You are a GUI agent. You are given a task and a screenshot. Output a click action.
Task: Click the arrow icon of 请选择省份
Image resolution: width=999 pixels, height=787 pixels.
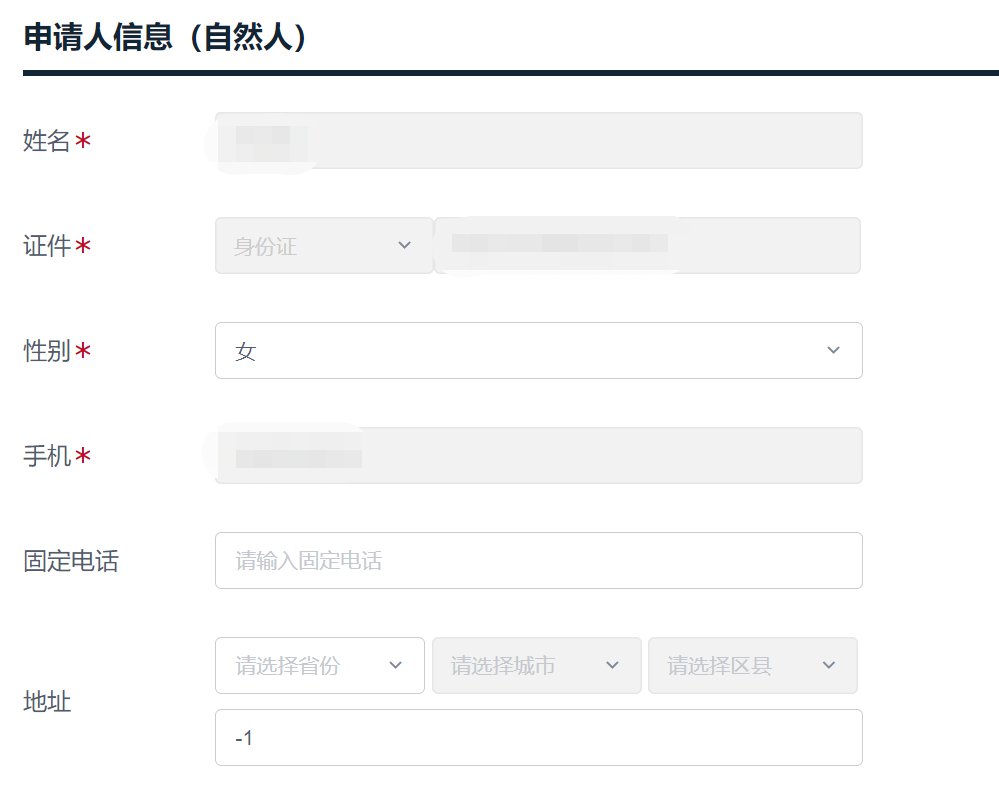[395, 665]
